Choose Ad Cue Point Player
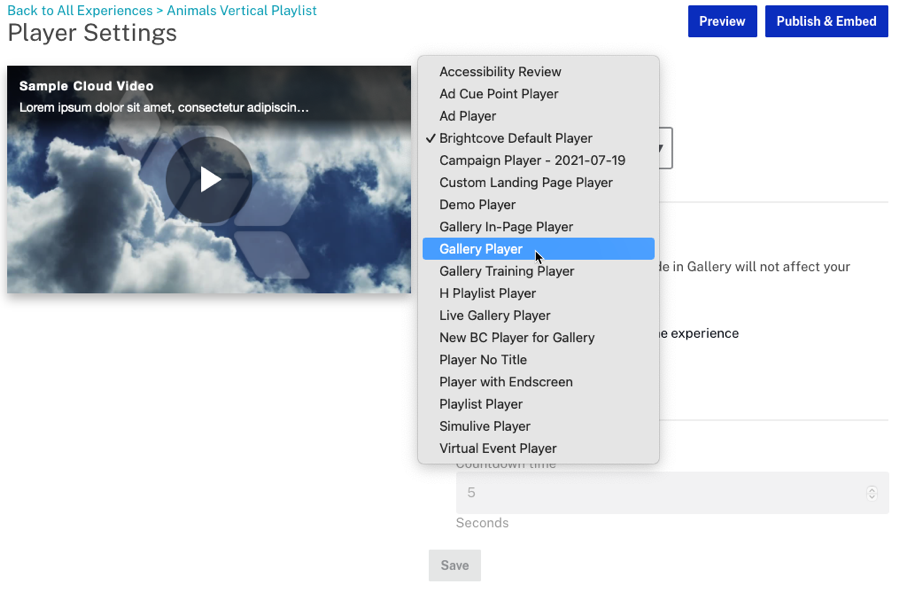The image size is (900, 593). 538,94
